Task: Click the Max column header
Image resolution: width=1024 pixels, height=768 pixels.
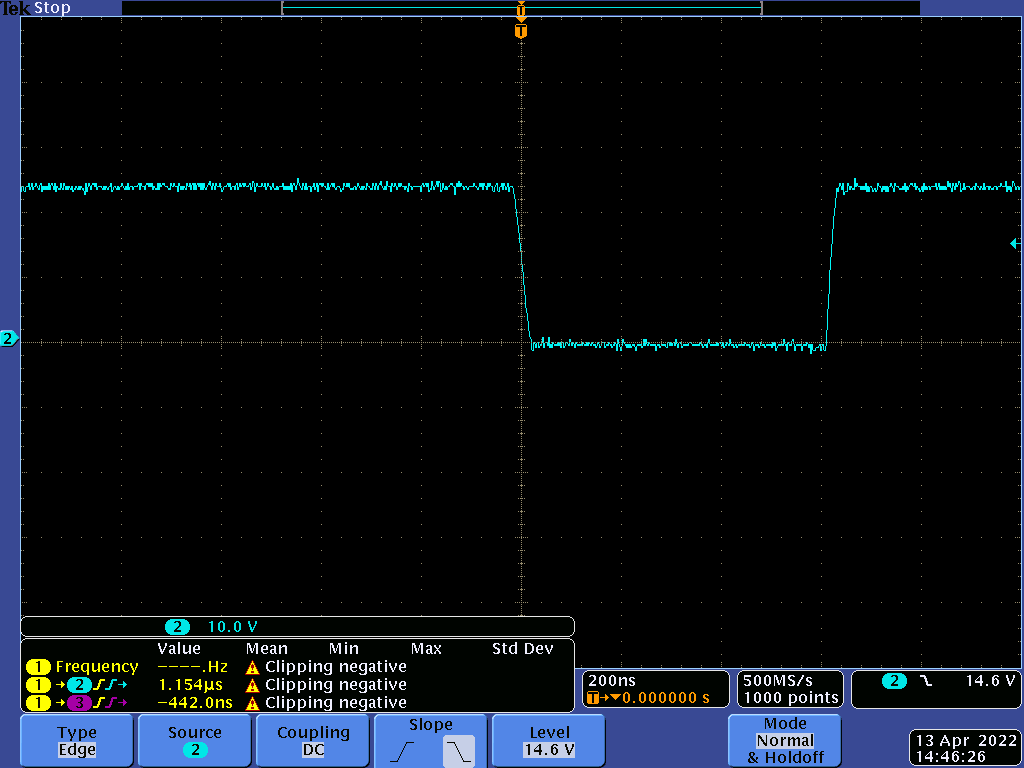Action: [426, 648]
